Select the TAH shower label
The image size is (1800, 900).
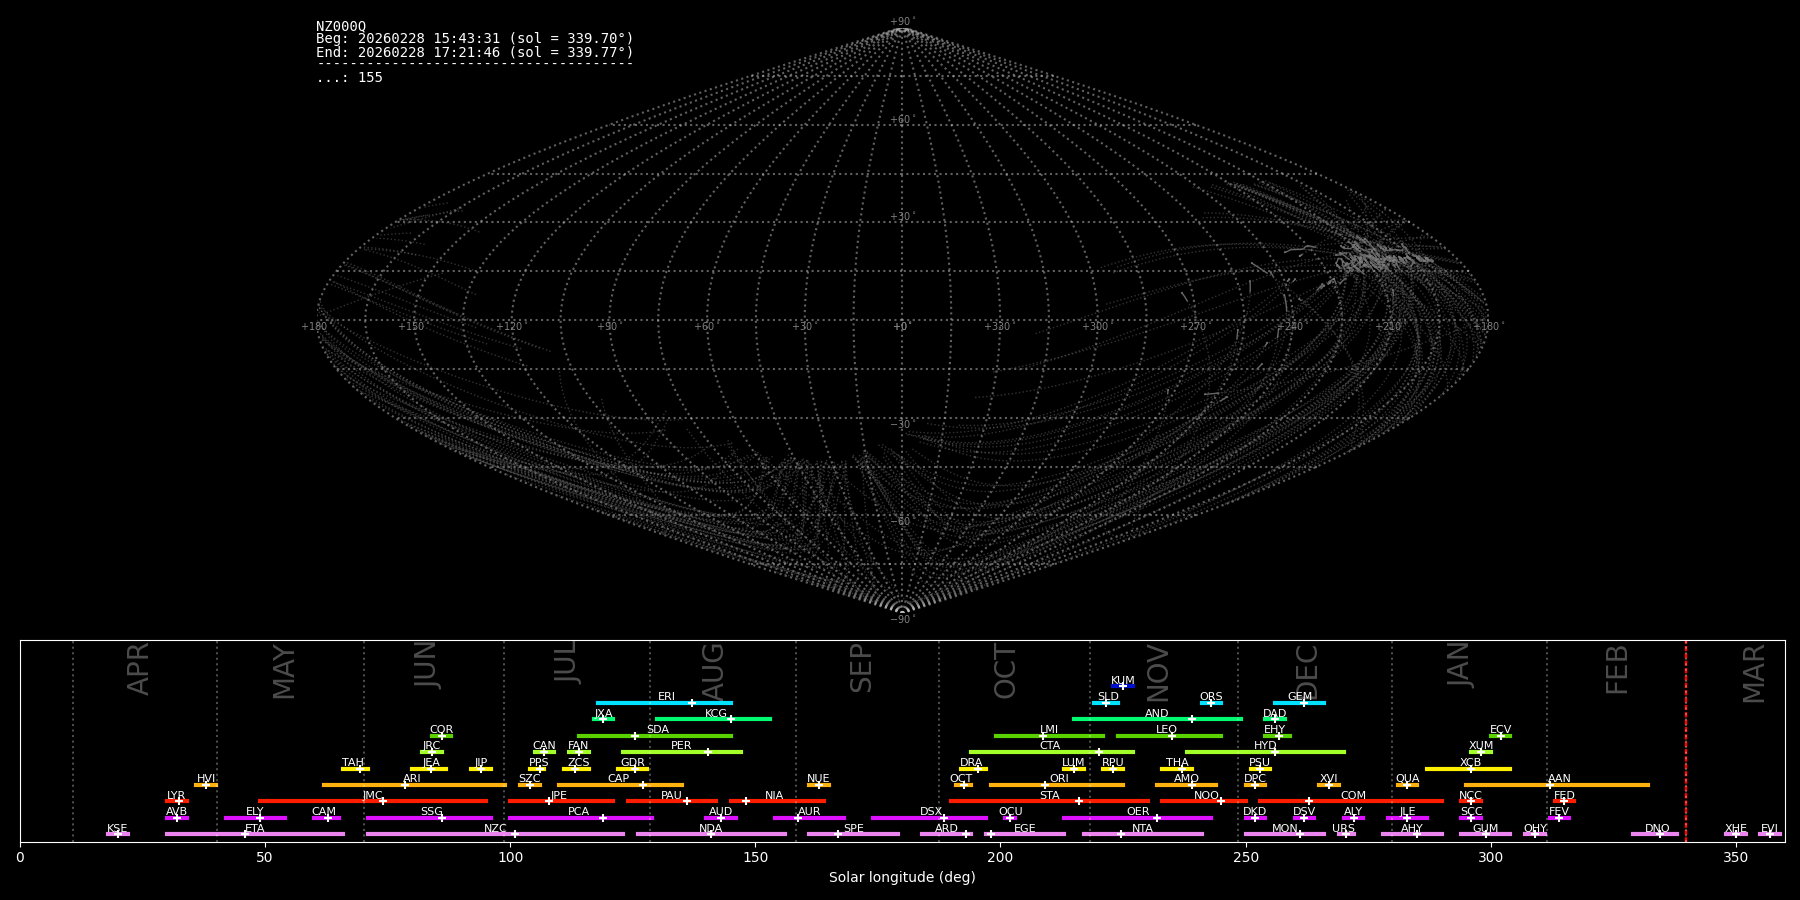coord(353,763)
